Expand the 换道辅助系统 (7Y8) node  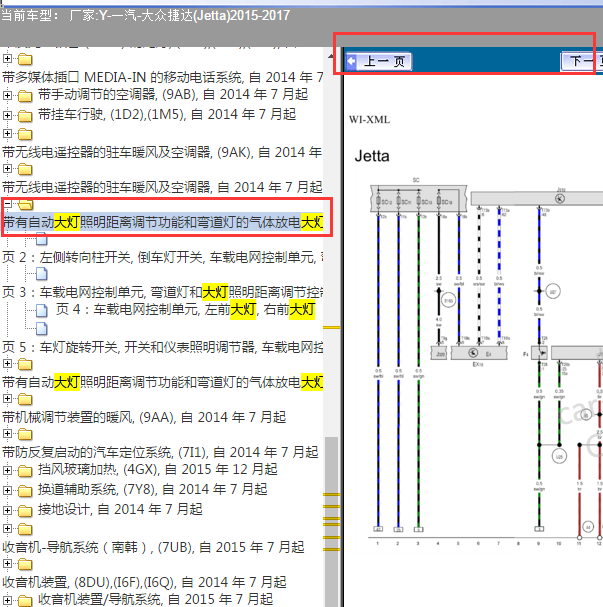tap(7, 490)
